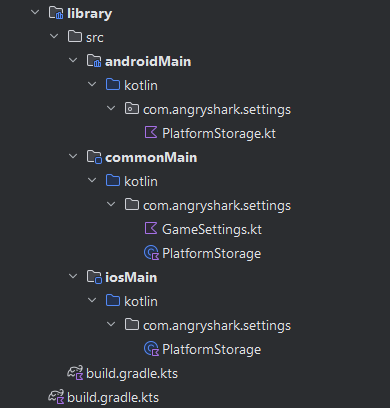Collapse com.angryshark.settings under iosMain

(x=111, y=324)
